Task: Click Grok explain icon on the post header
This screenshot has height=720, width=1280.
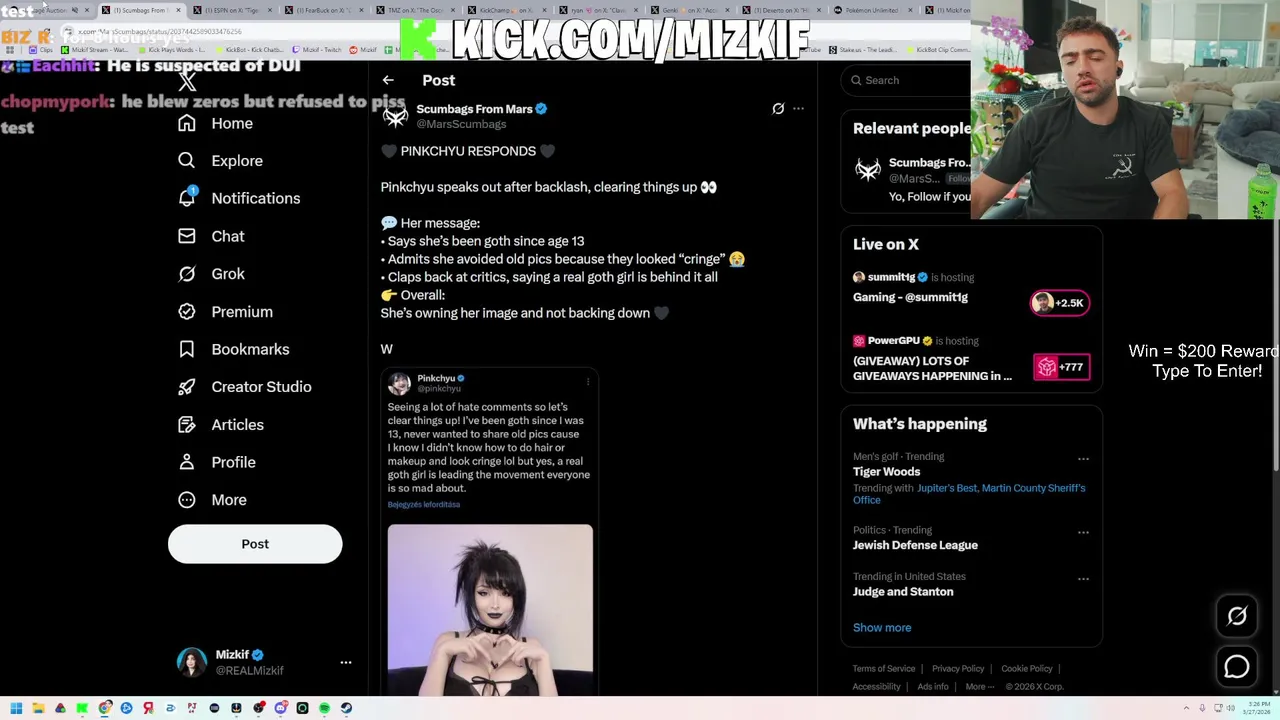Action: click(x=778, y=108)
